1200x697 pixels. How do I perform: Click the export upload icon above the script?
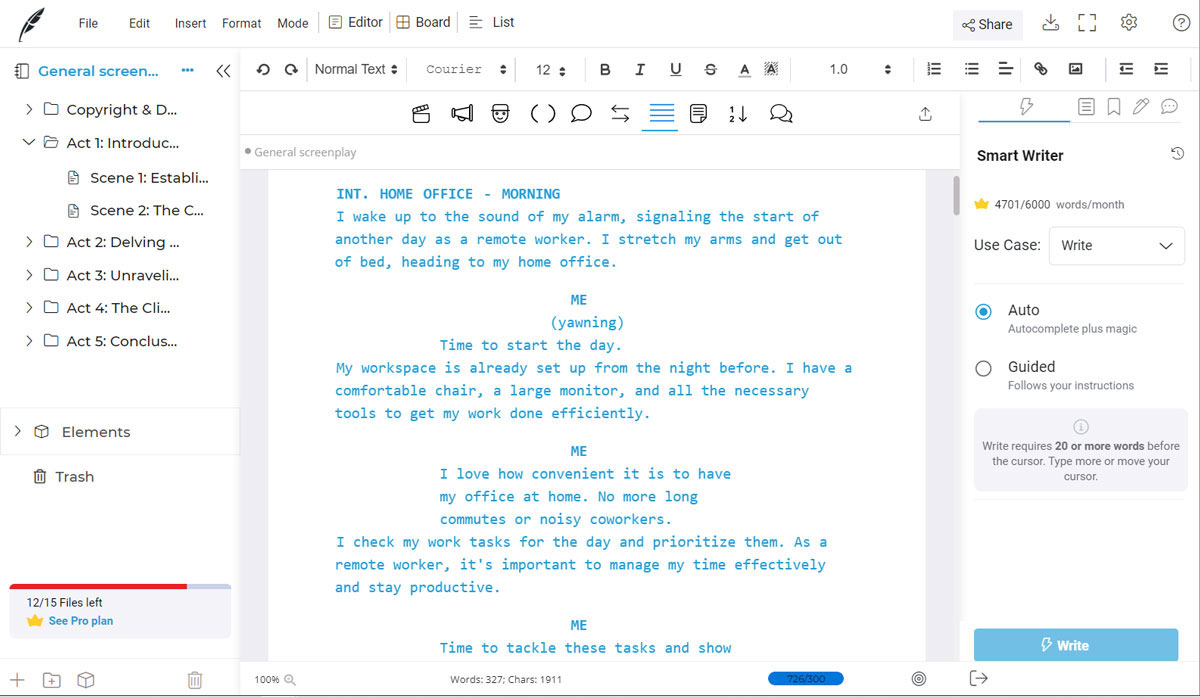[x=925, y=113]
